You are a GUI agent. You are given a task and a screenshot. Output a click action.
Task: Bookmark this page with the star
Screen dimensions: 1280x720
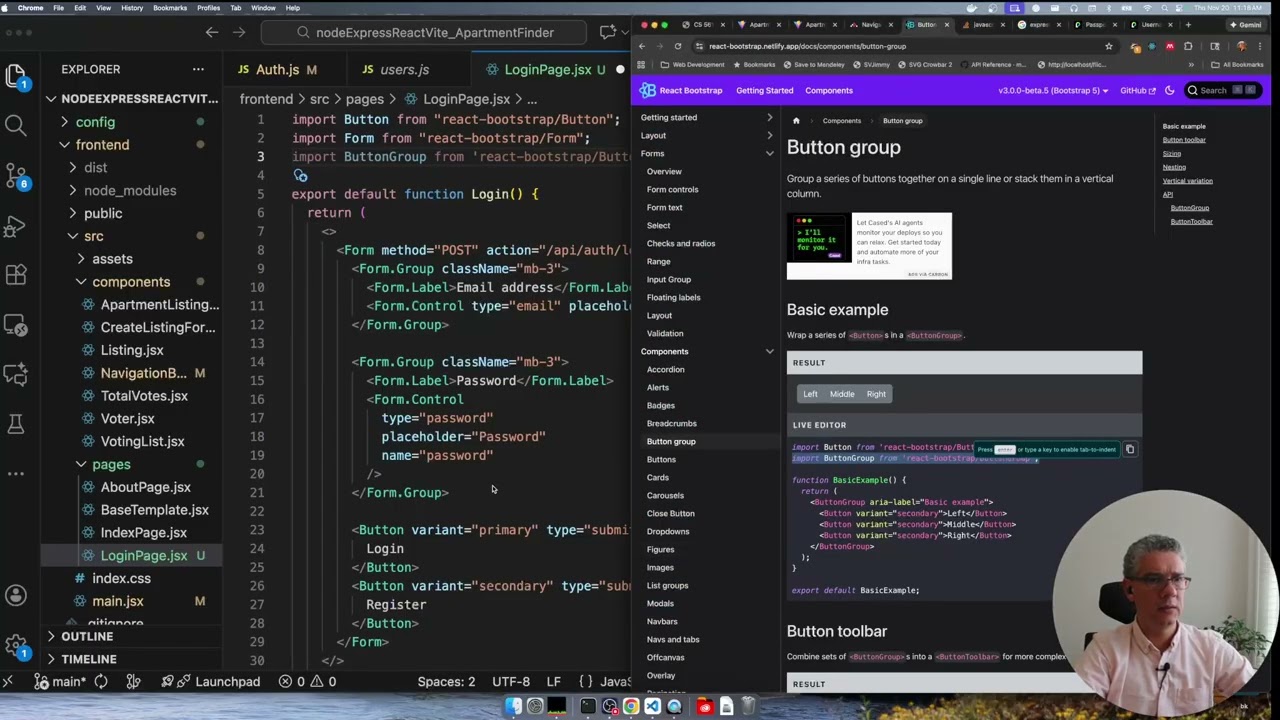tap(1108, 46)
